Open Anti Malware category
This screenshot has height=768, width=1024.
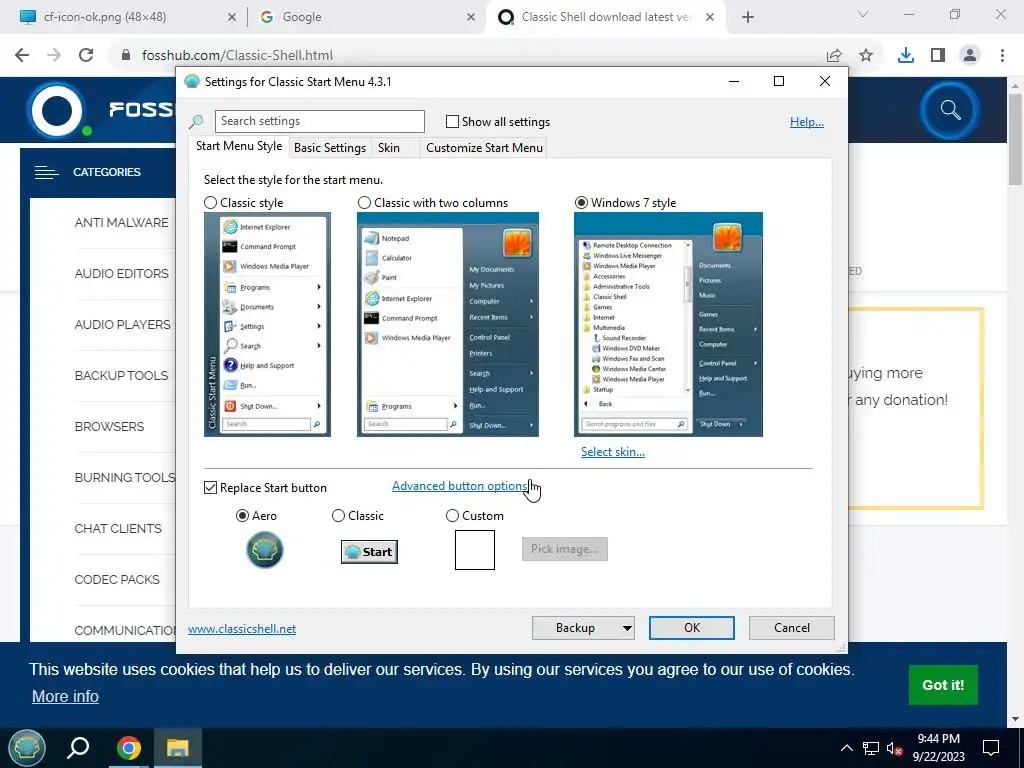point(121,223)
